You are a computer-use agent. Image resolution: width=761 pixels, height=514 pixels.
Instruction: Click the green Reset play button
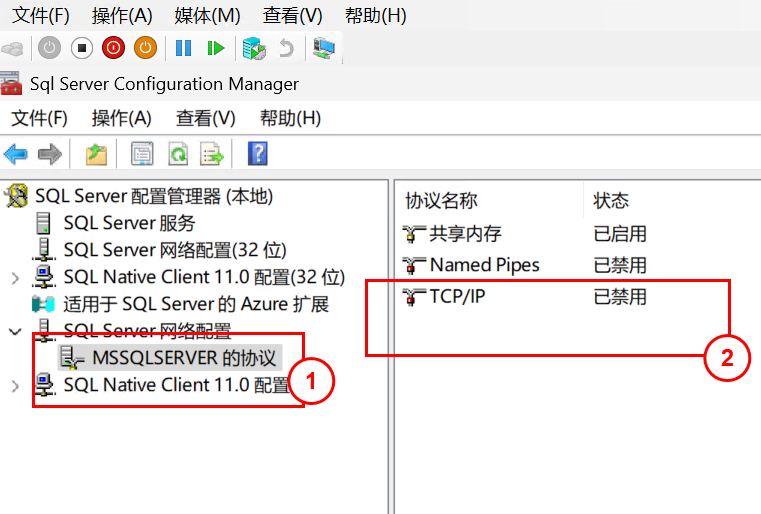(x=215, y=47)
